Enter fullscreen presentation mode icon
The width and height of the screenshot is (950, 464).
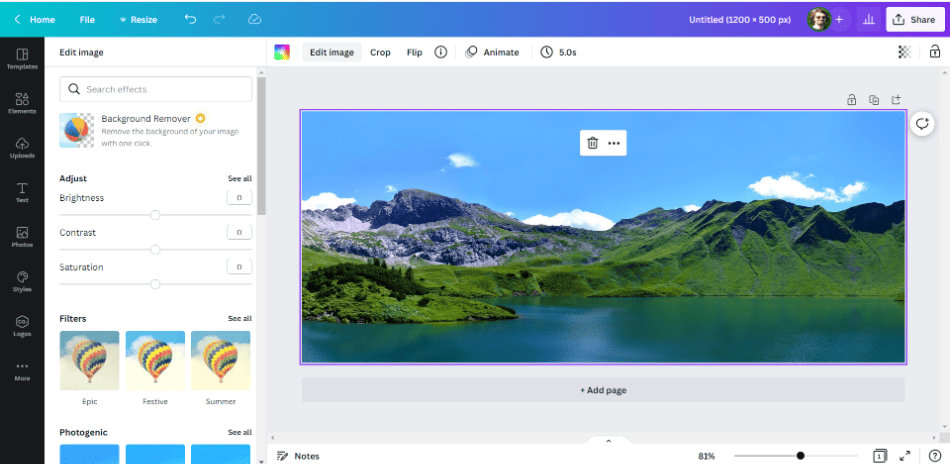[x=905, y=456]
